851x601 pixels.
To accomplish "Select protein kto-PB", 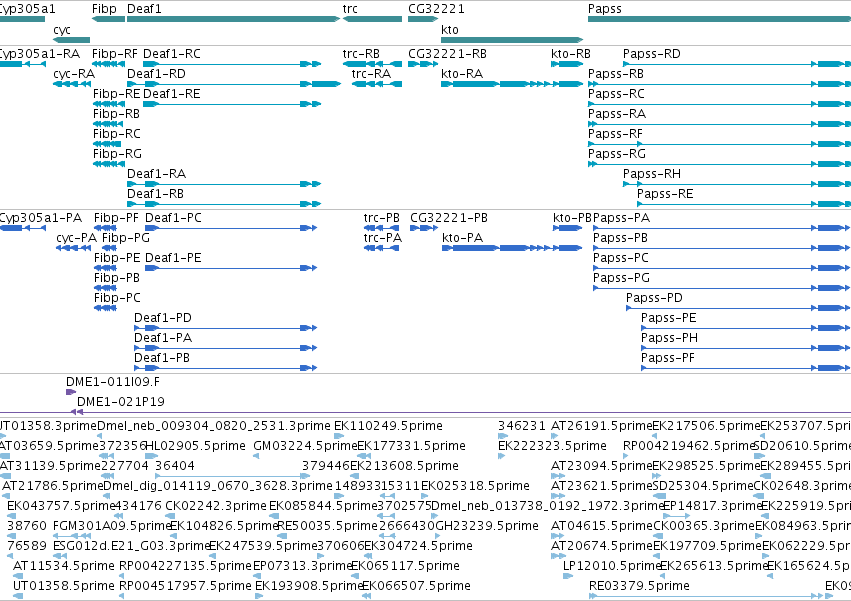I will click(x=567, y=228).
